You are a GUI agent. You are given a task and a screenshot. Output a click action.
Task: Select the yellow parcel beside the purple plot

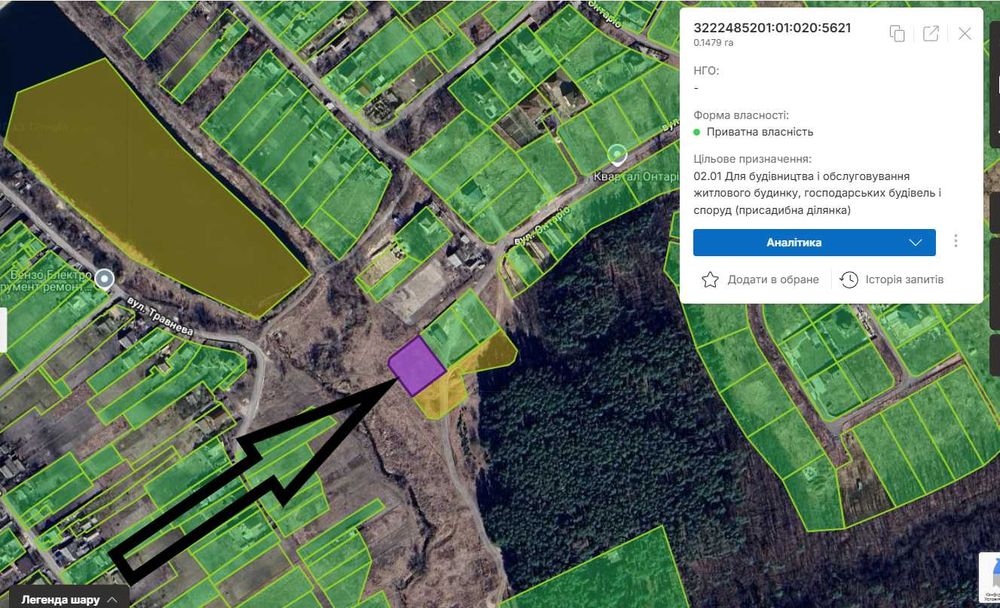(440, 397)
